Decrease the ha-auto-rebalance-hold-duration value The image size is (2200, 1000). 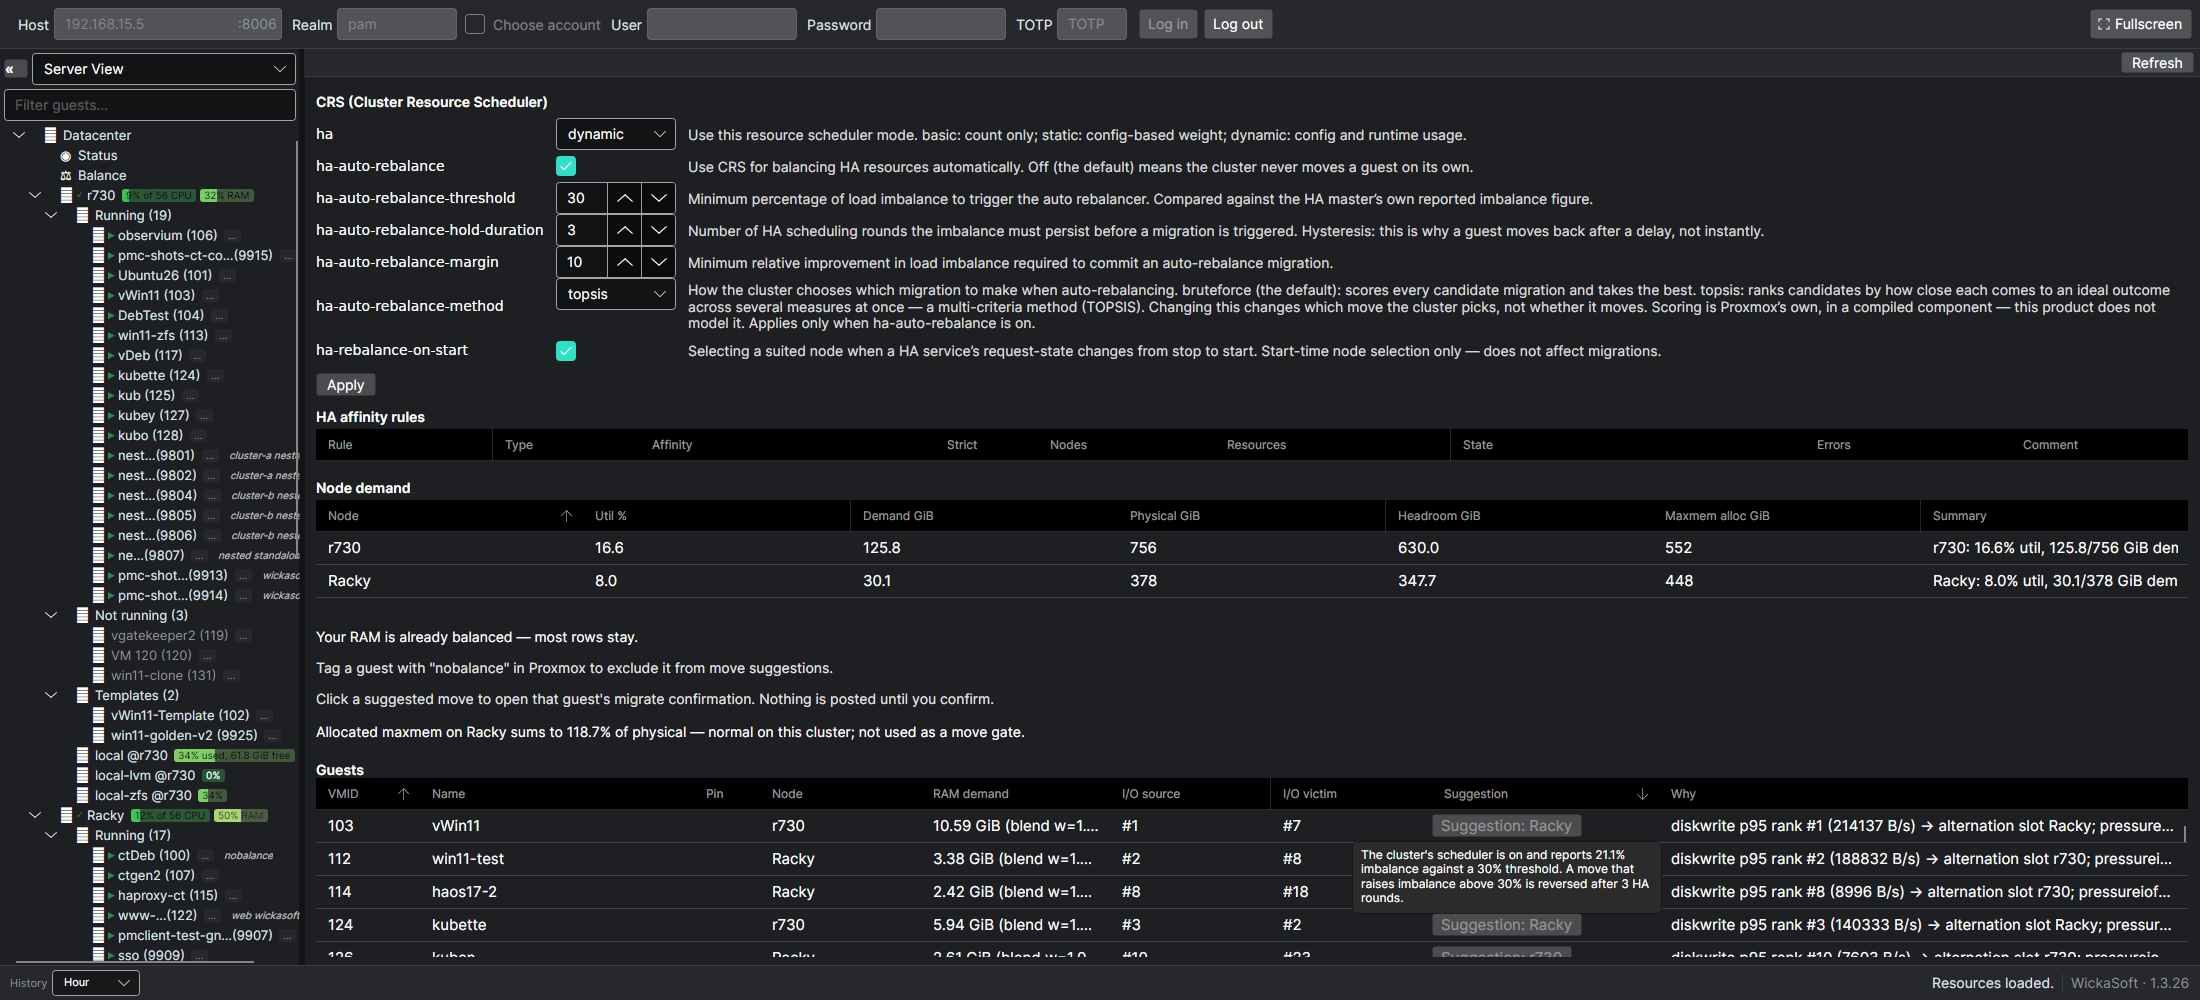tap(658, 230)
